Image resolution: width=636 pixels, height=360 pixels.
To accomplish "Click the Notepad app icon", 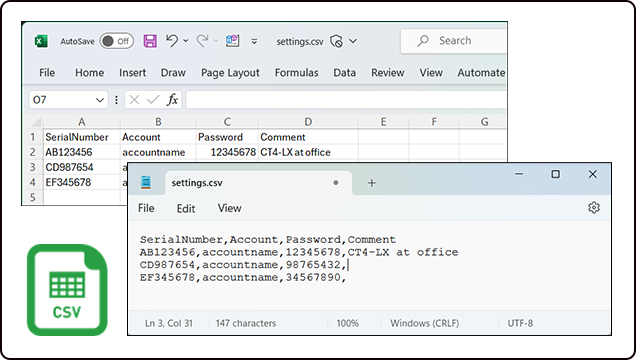I will point(146,182).
